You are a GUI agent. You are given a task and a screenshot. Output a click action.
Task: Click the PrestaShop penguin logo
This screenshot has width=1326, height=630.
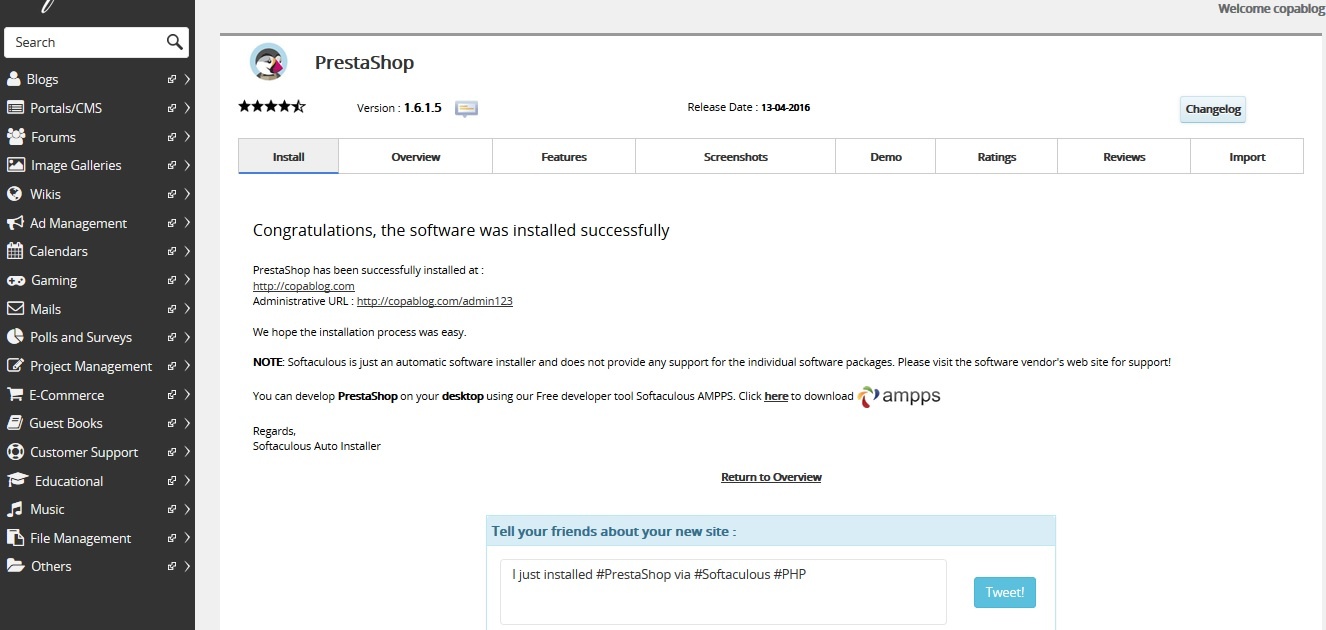268,62
